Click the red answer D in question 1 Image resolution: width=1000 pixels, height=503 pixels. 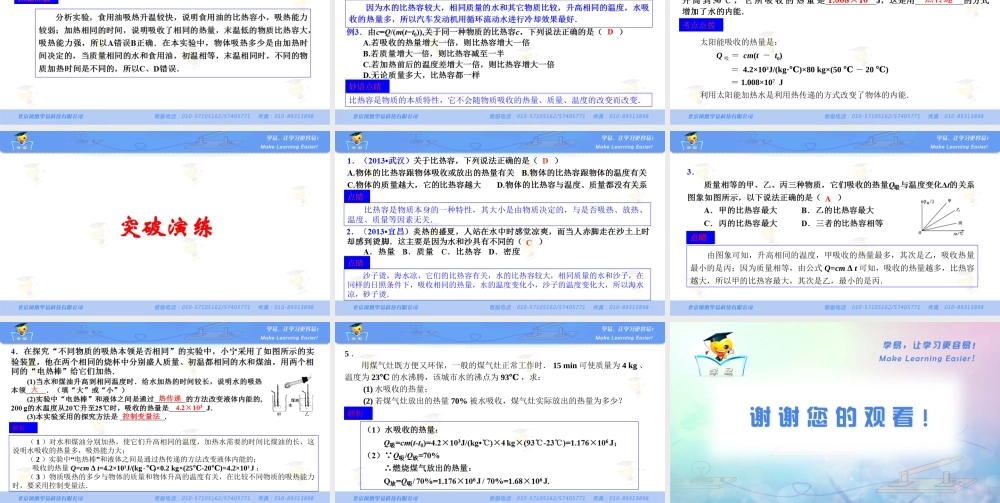click(545, 161)
